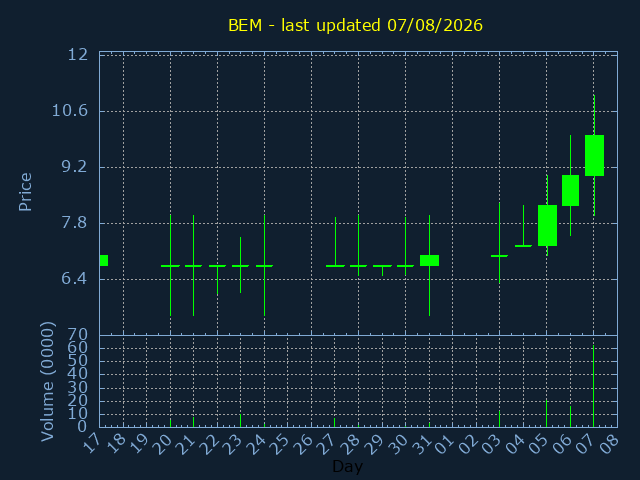Viewport: 640px width, 480px height.
Task: Click the large green candlestick on day 07
Action: [594, 156]
